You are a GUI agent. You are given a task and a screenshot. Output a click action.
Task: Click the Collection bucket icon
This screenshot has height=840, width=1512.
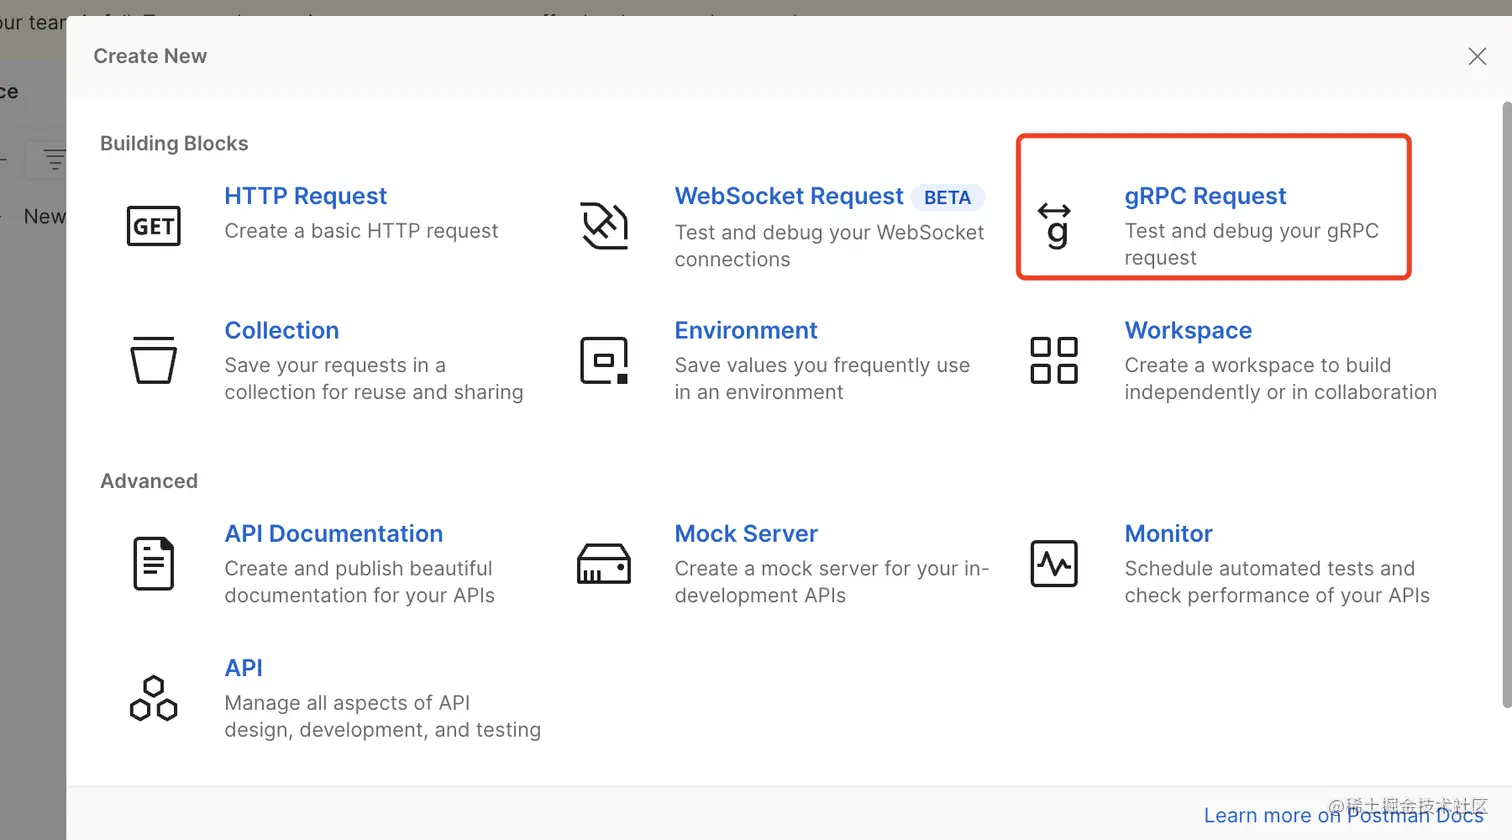click(x=154, y=360)
